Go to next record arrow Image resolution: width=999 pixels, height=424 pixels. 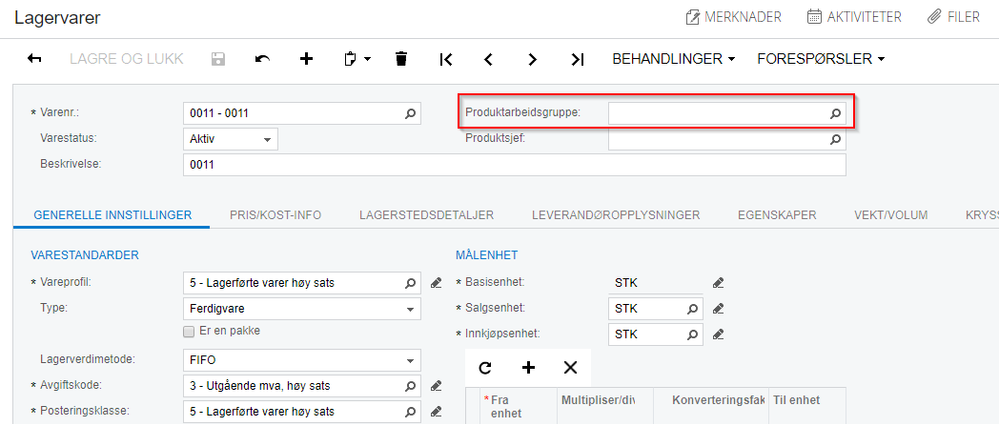tap(533, 59)
